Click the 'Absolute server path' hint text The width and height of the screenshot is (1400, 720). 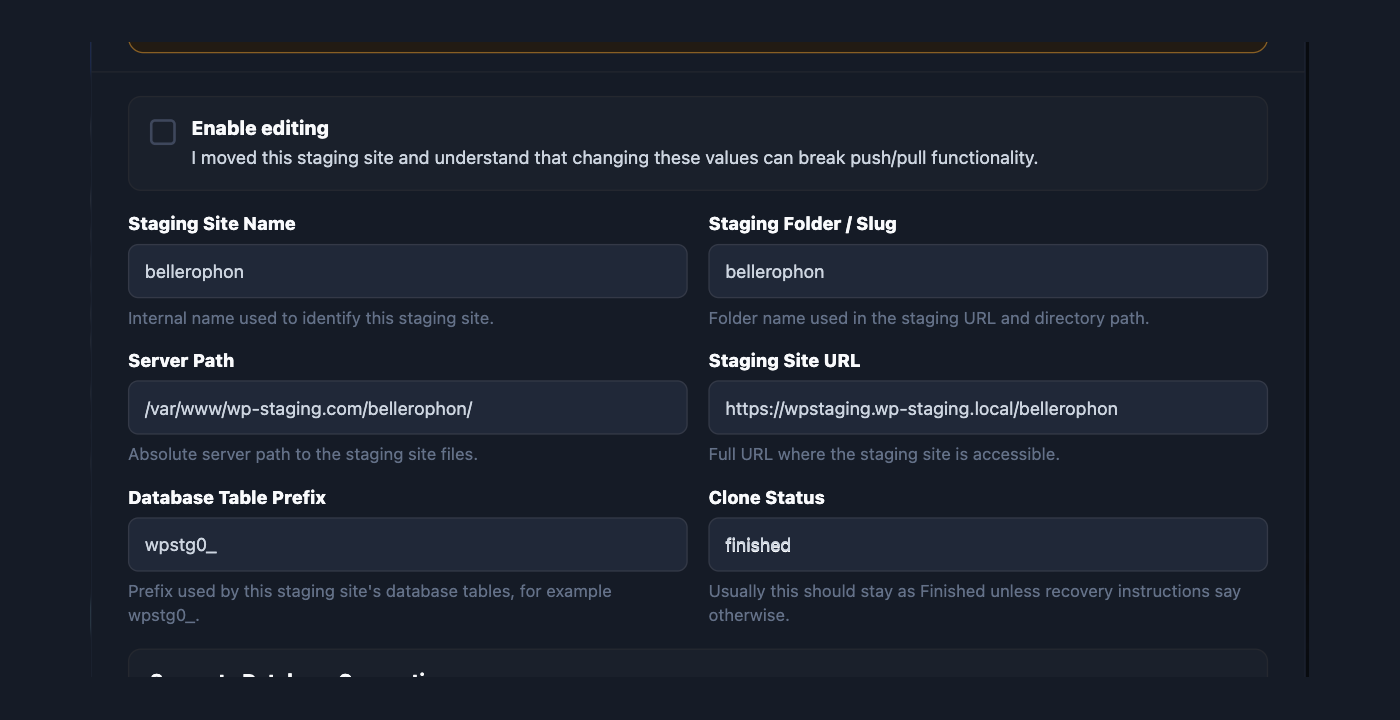[303, 454]
